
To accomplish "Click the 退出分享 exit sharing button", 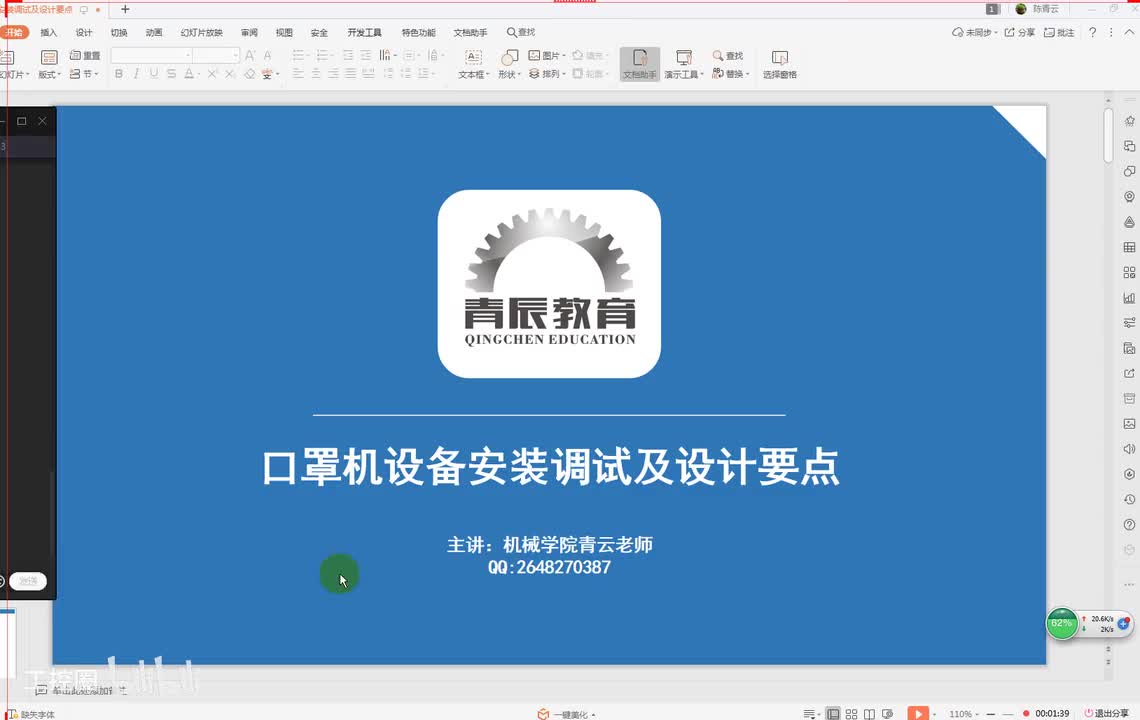I will click(1107, 713).
